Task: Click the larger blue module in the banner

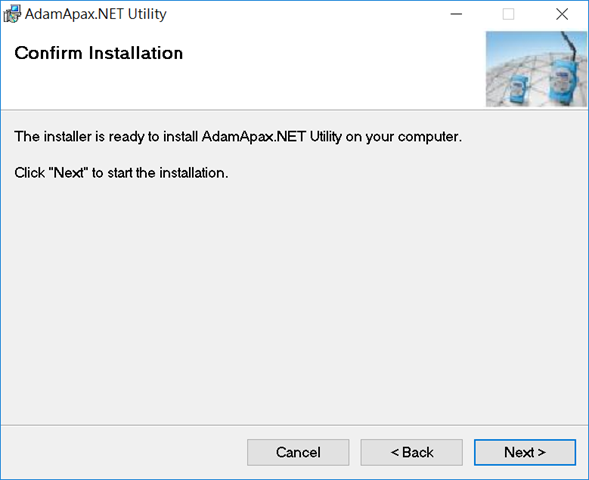Action: 563,82
